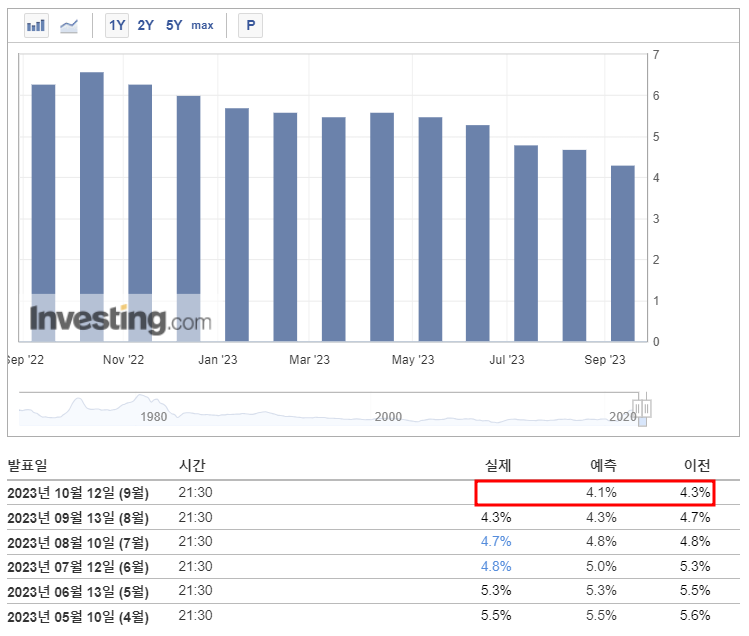Select the 2023년 10월 12일 (9월) row
This screenshot has width=749, height=636.
(374, 493)
